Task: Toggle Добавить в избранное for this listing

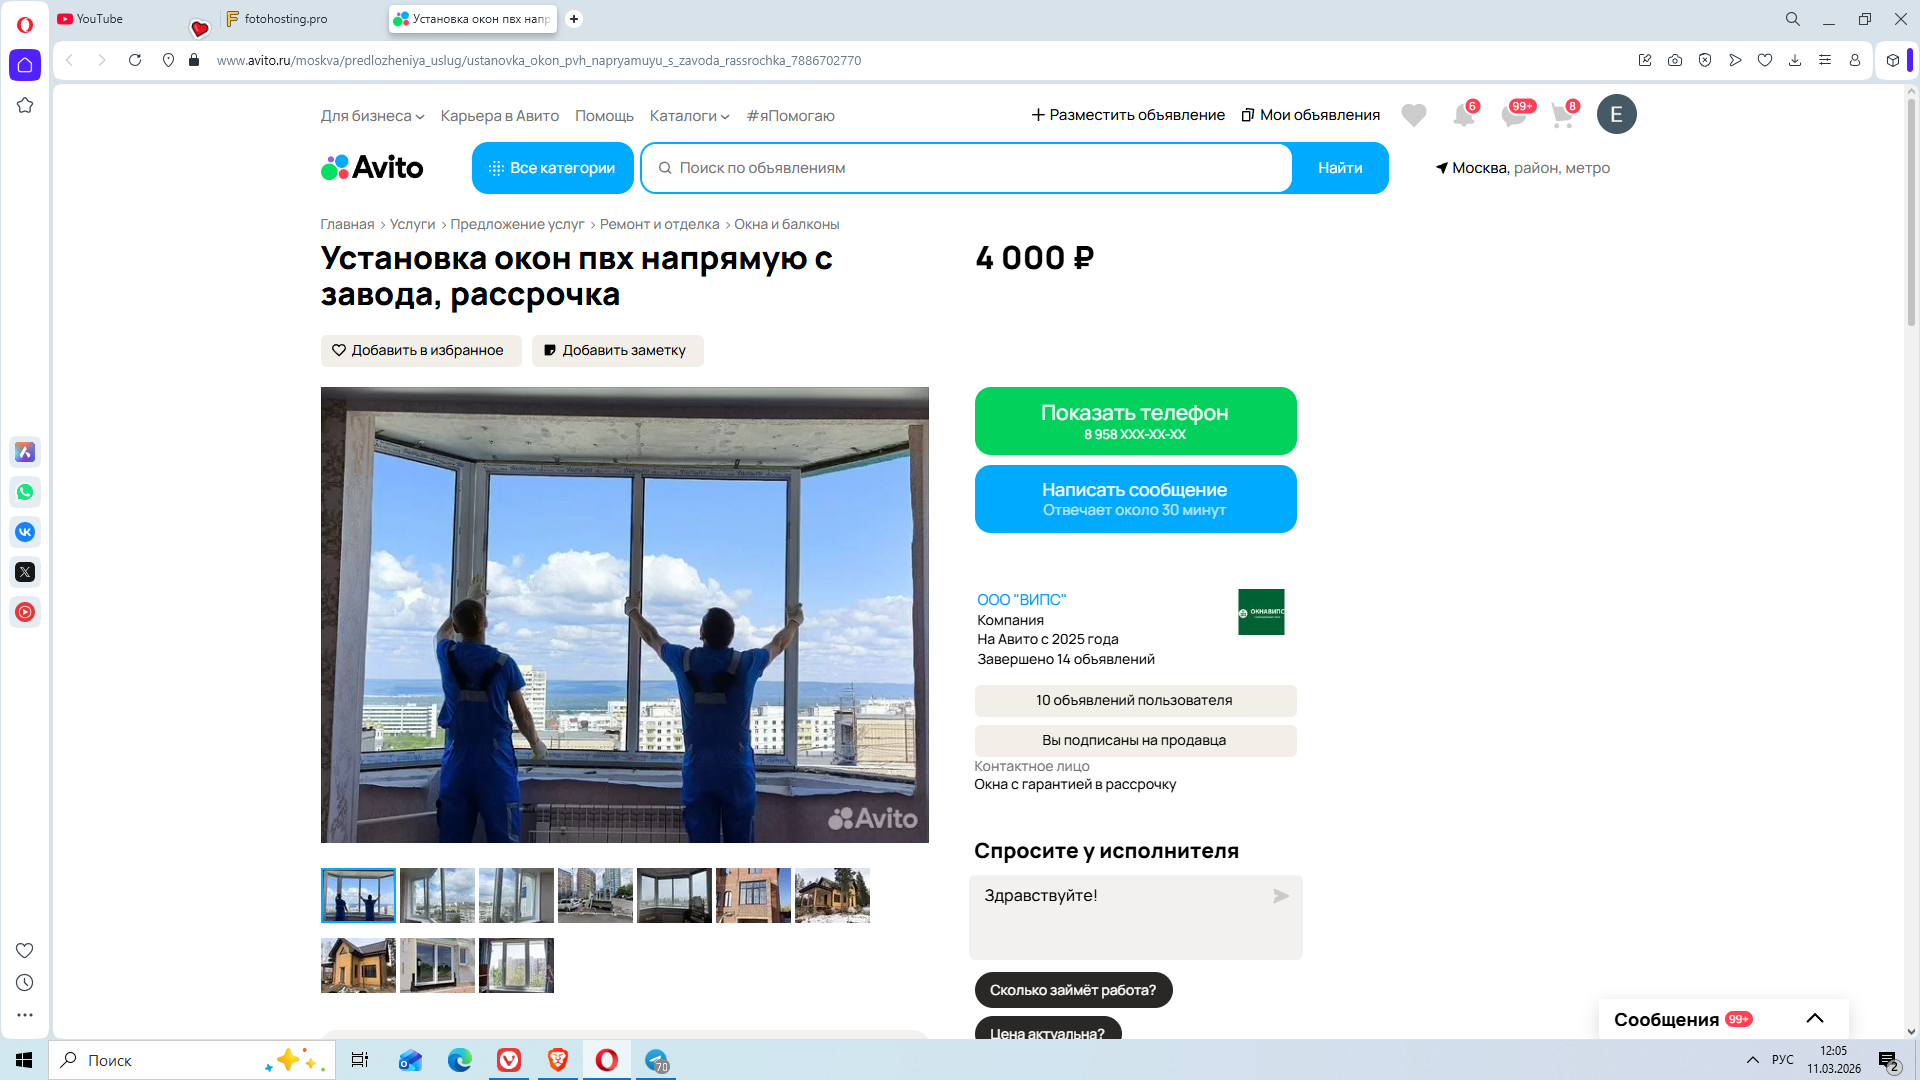Action: 420,351
